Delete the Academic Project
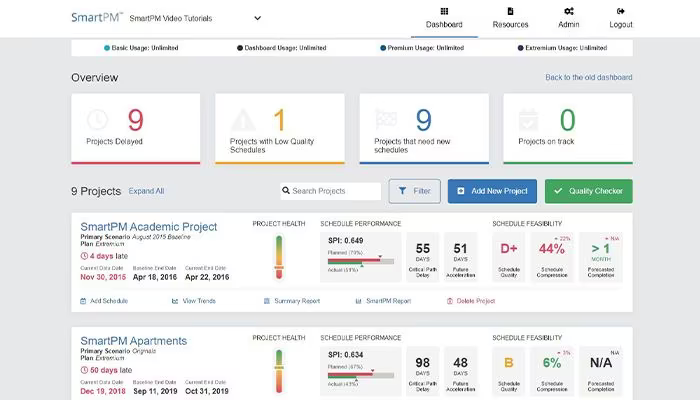Viewport: 700px width, 400px height. [471, 301]
